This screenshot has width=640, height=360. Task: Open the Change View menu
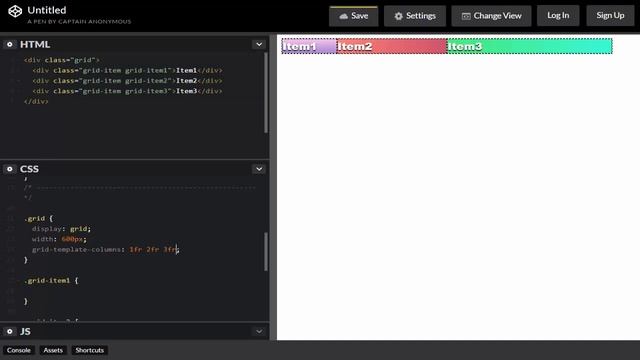491,16
